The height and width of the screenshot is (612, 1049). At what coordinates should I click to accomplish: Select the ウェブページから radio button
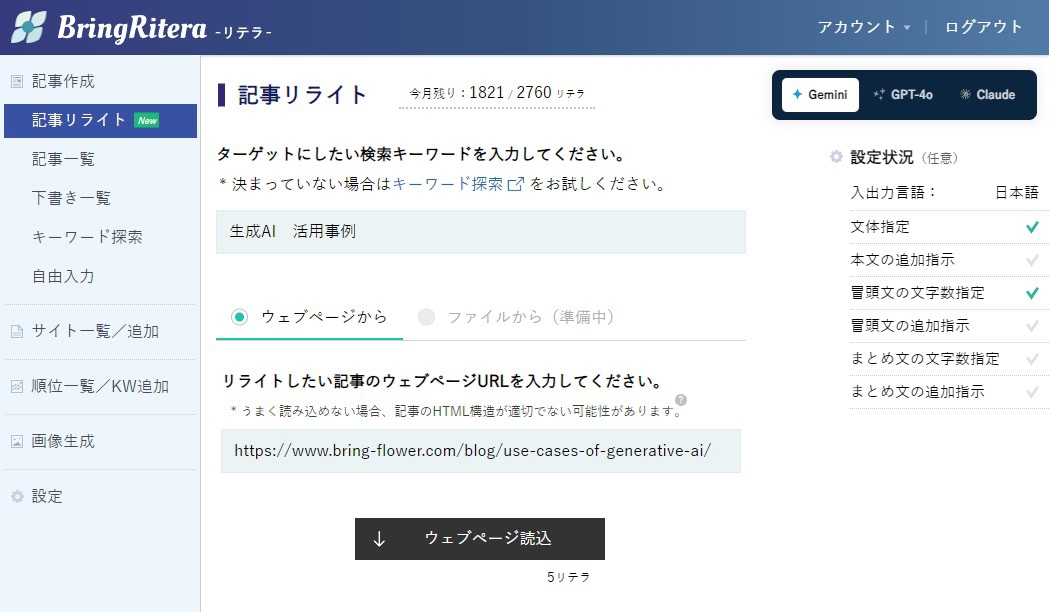pos(239,317)
